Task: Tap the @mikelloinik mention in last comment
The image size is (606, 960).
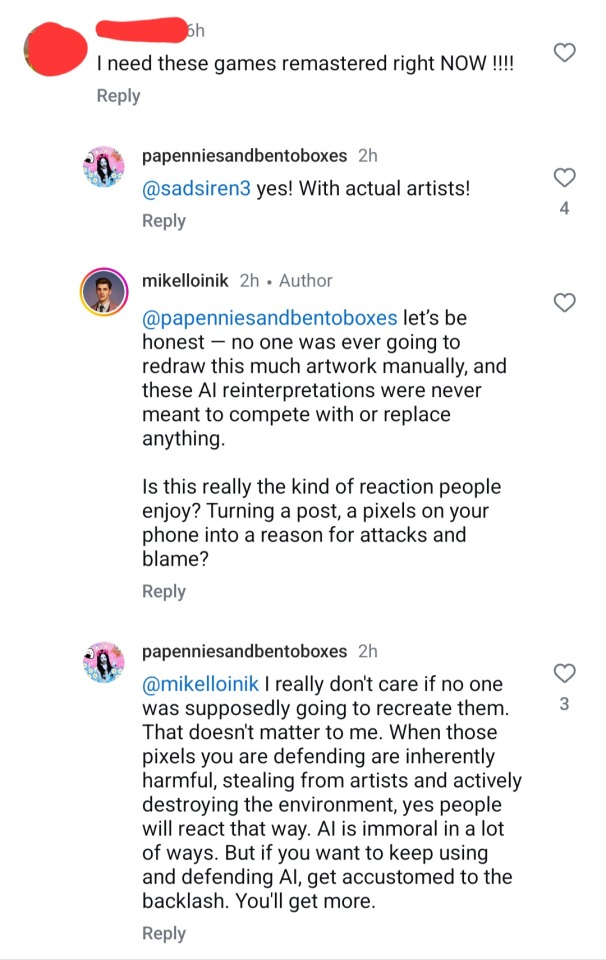Action: pyautogui.click(x=202, y=684)
